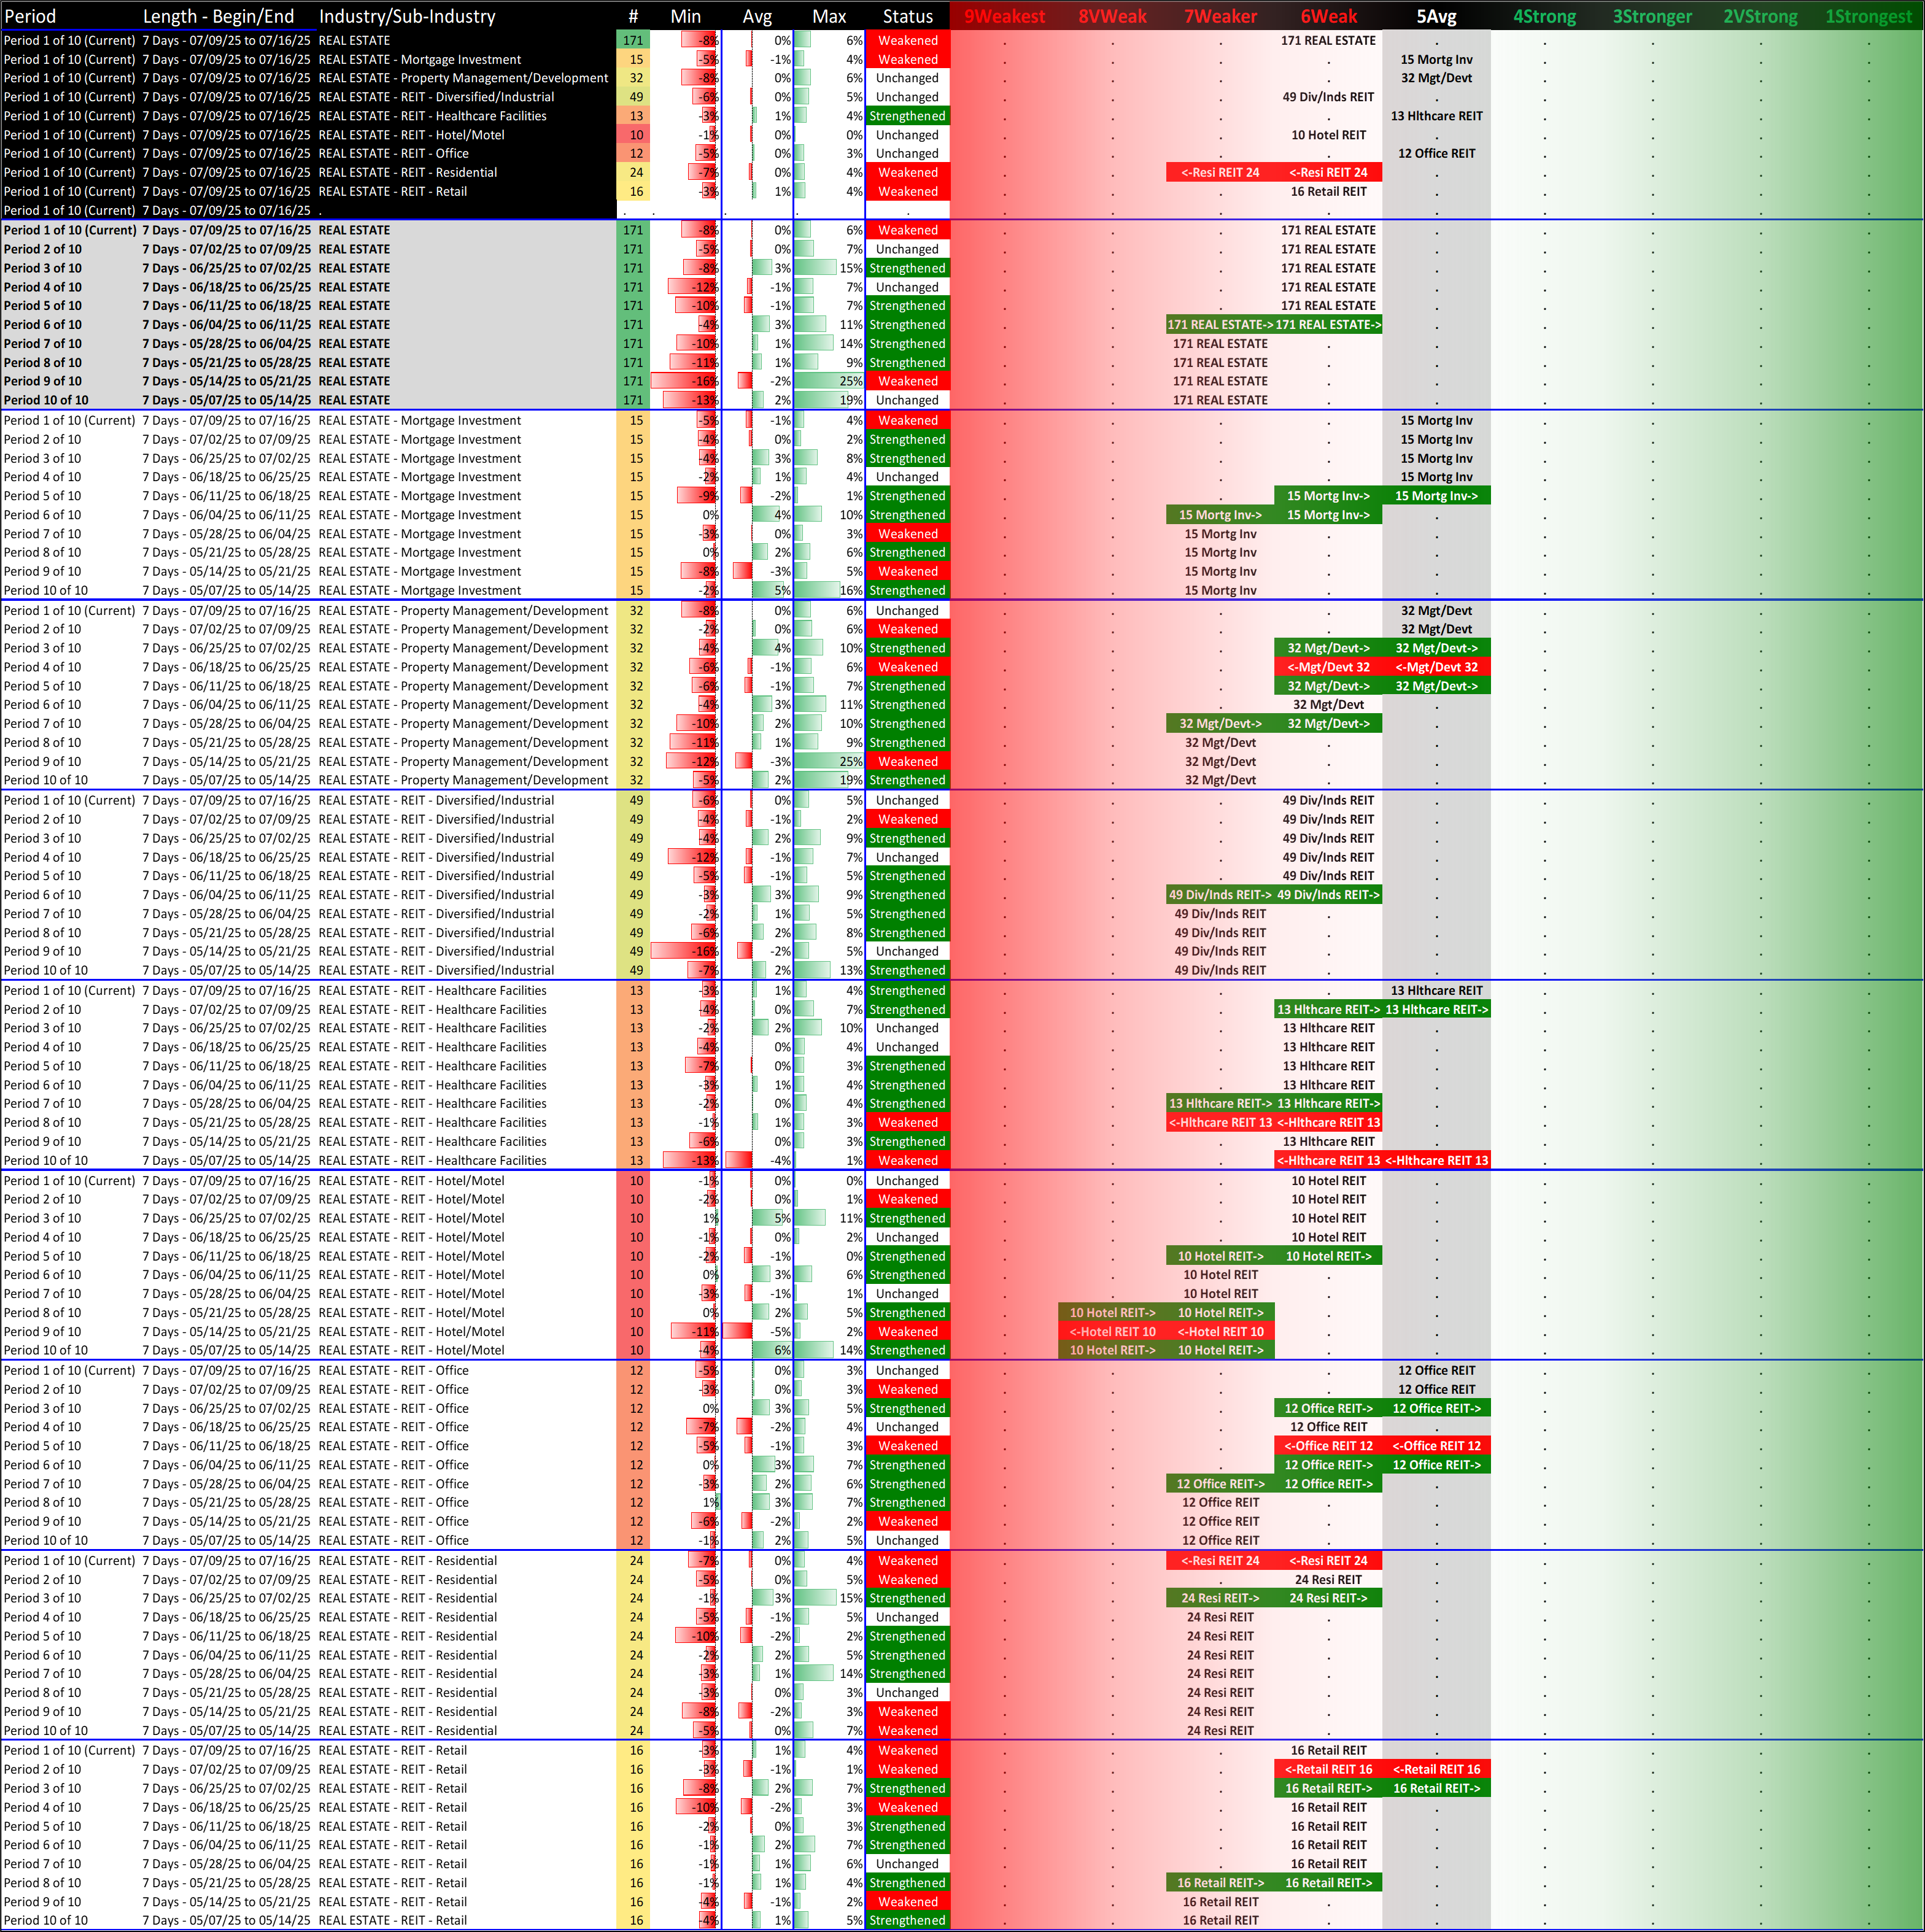Click '12 Office REIT' in the top summary block
1925x1932 pixels.
[1436, 153]
